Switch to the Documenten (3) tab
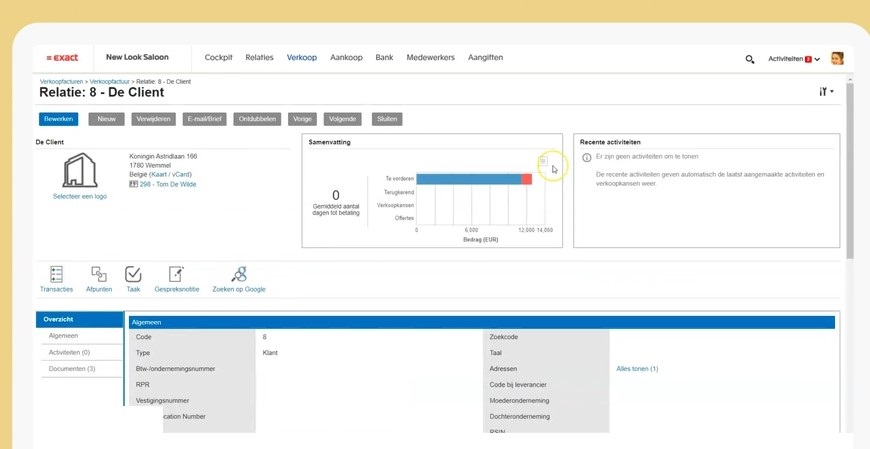870x449 pixels. pos(72,369)
